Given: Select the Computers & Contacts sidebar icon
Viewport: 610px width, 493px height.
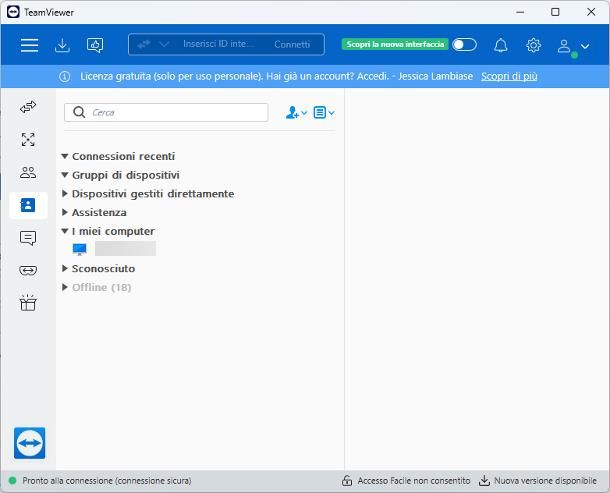Looking at the screenshot, I should (x=28, y=205).
